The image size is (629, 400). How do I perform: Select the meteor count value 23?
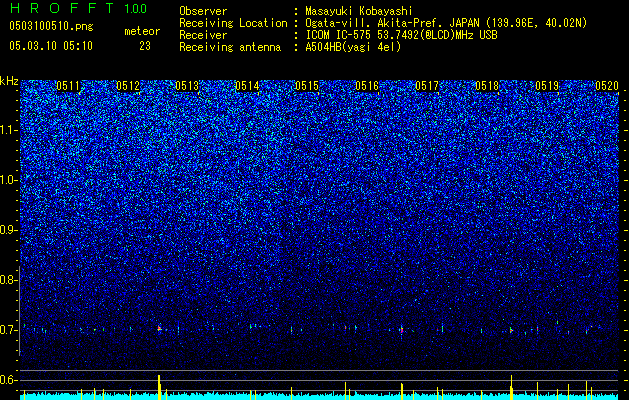(x=145, y=46)
